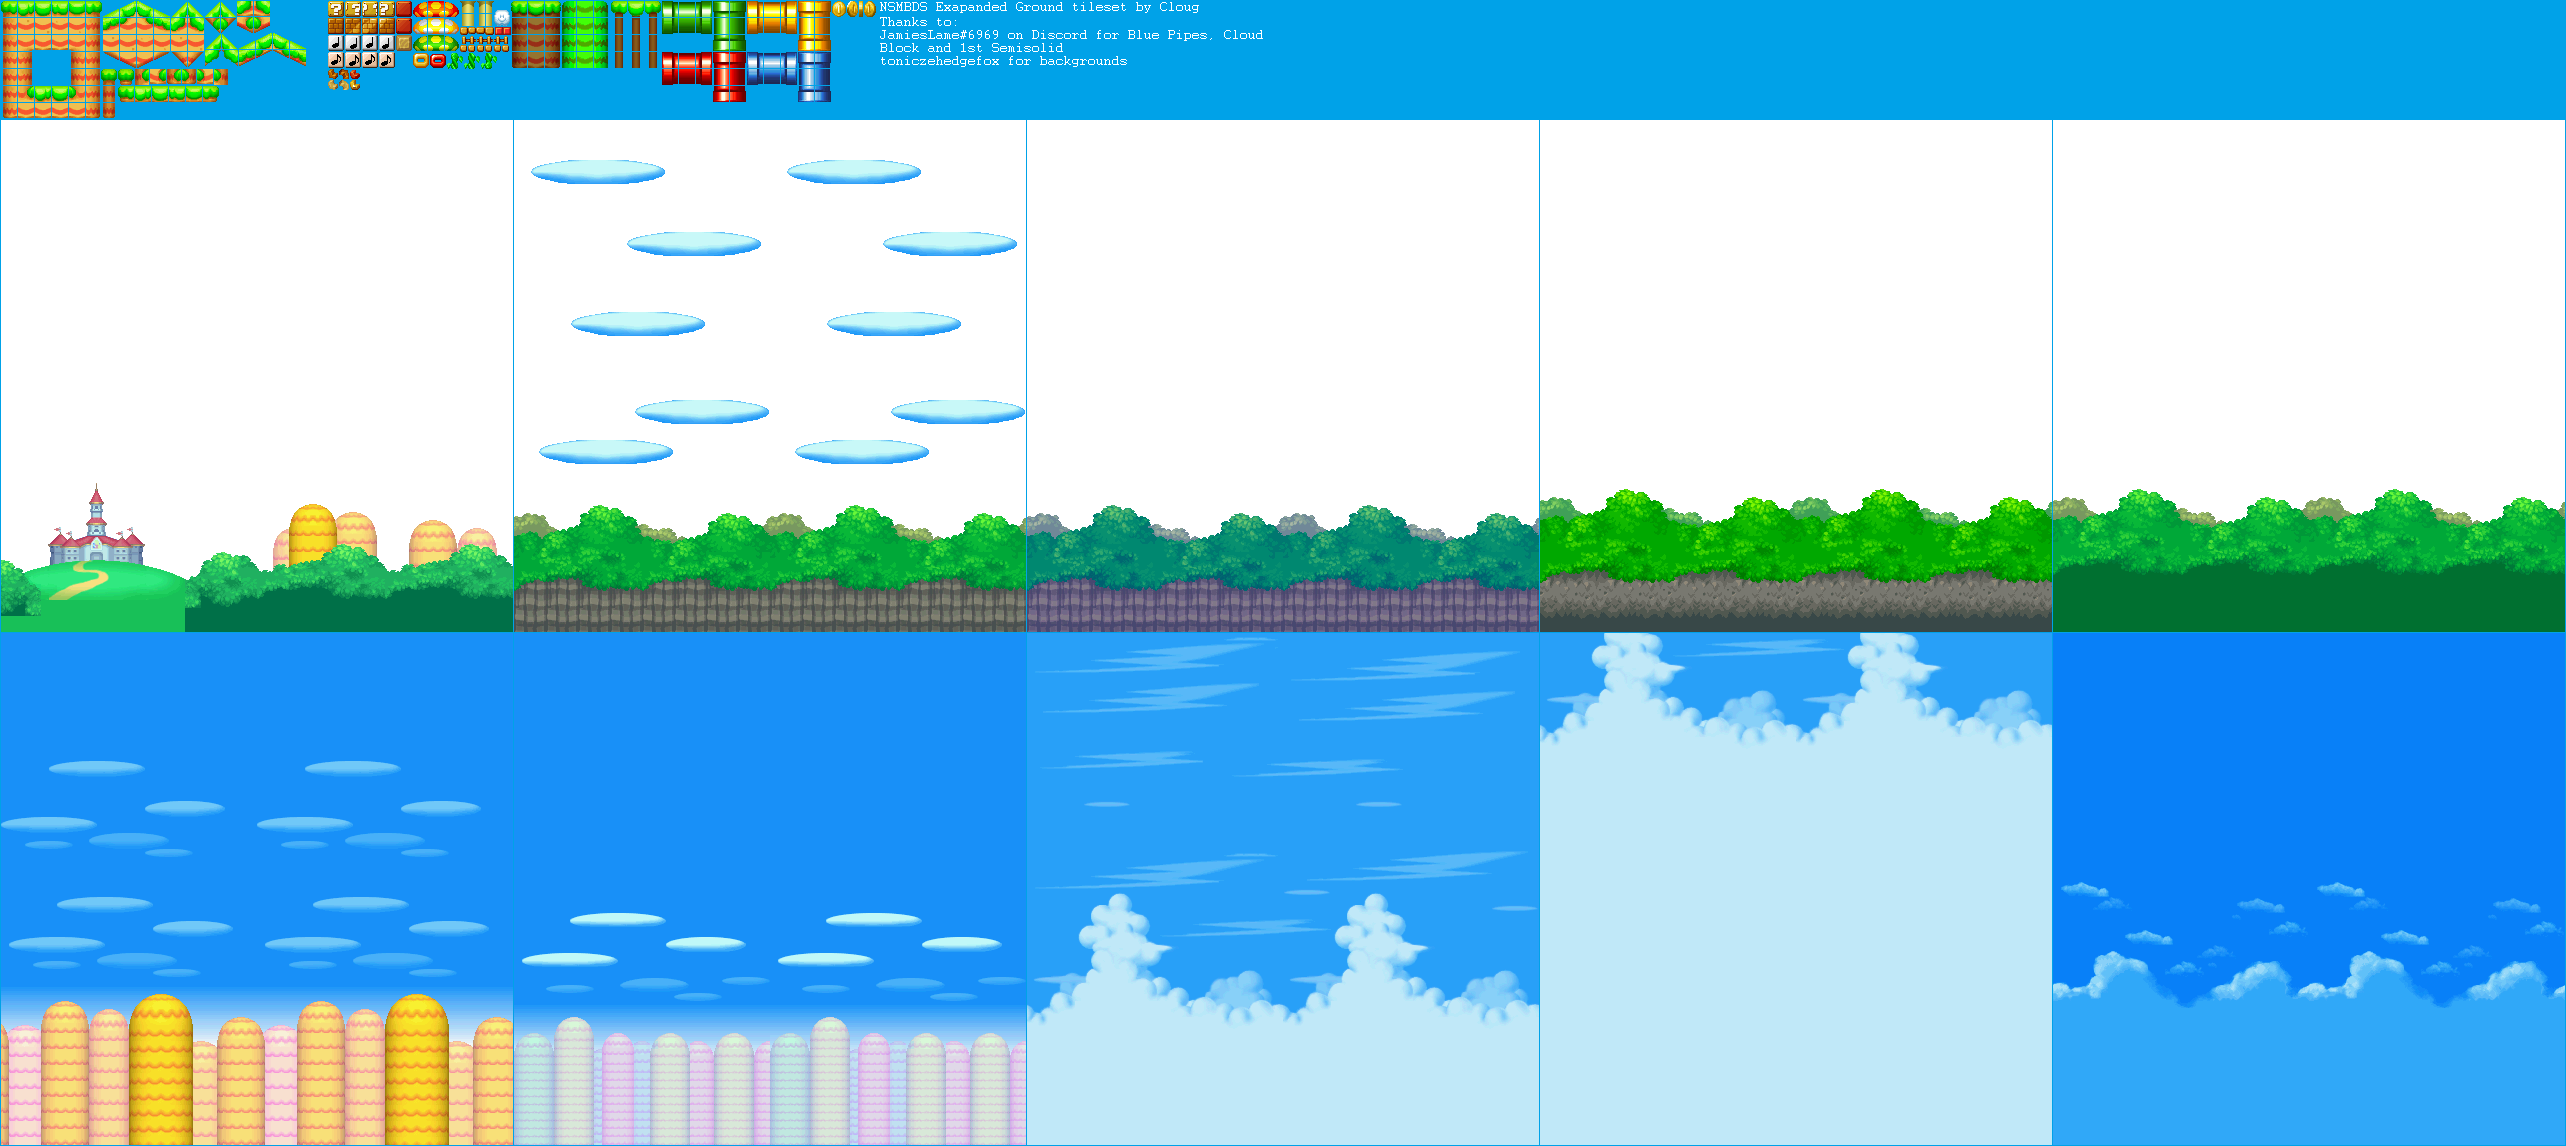Open the sky background with low cumulus clouds
This screenshot has width=2566, height=1146.
coord(1283,889)
